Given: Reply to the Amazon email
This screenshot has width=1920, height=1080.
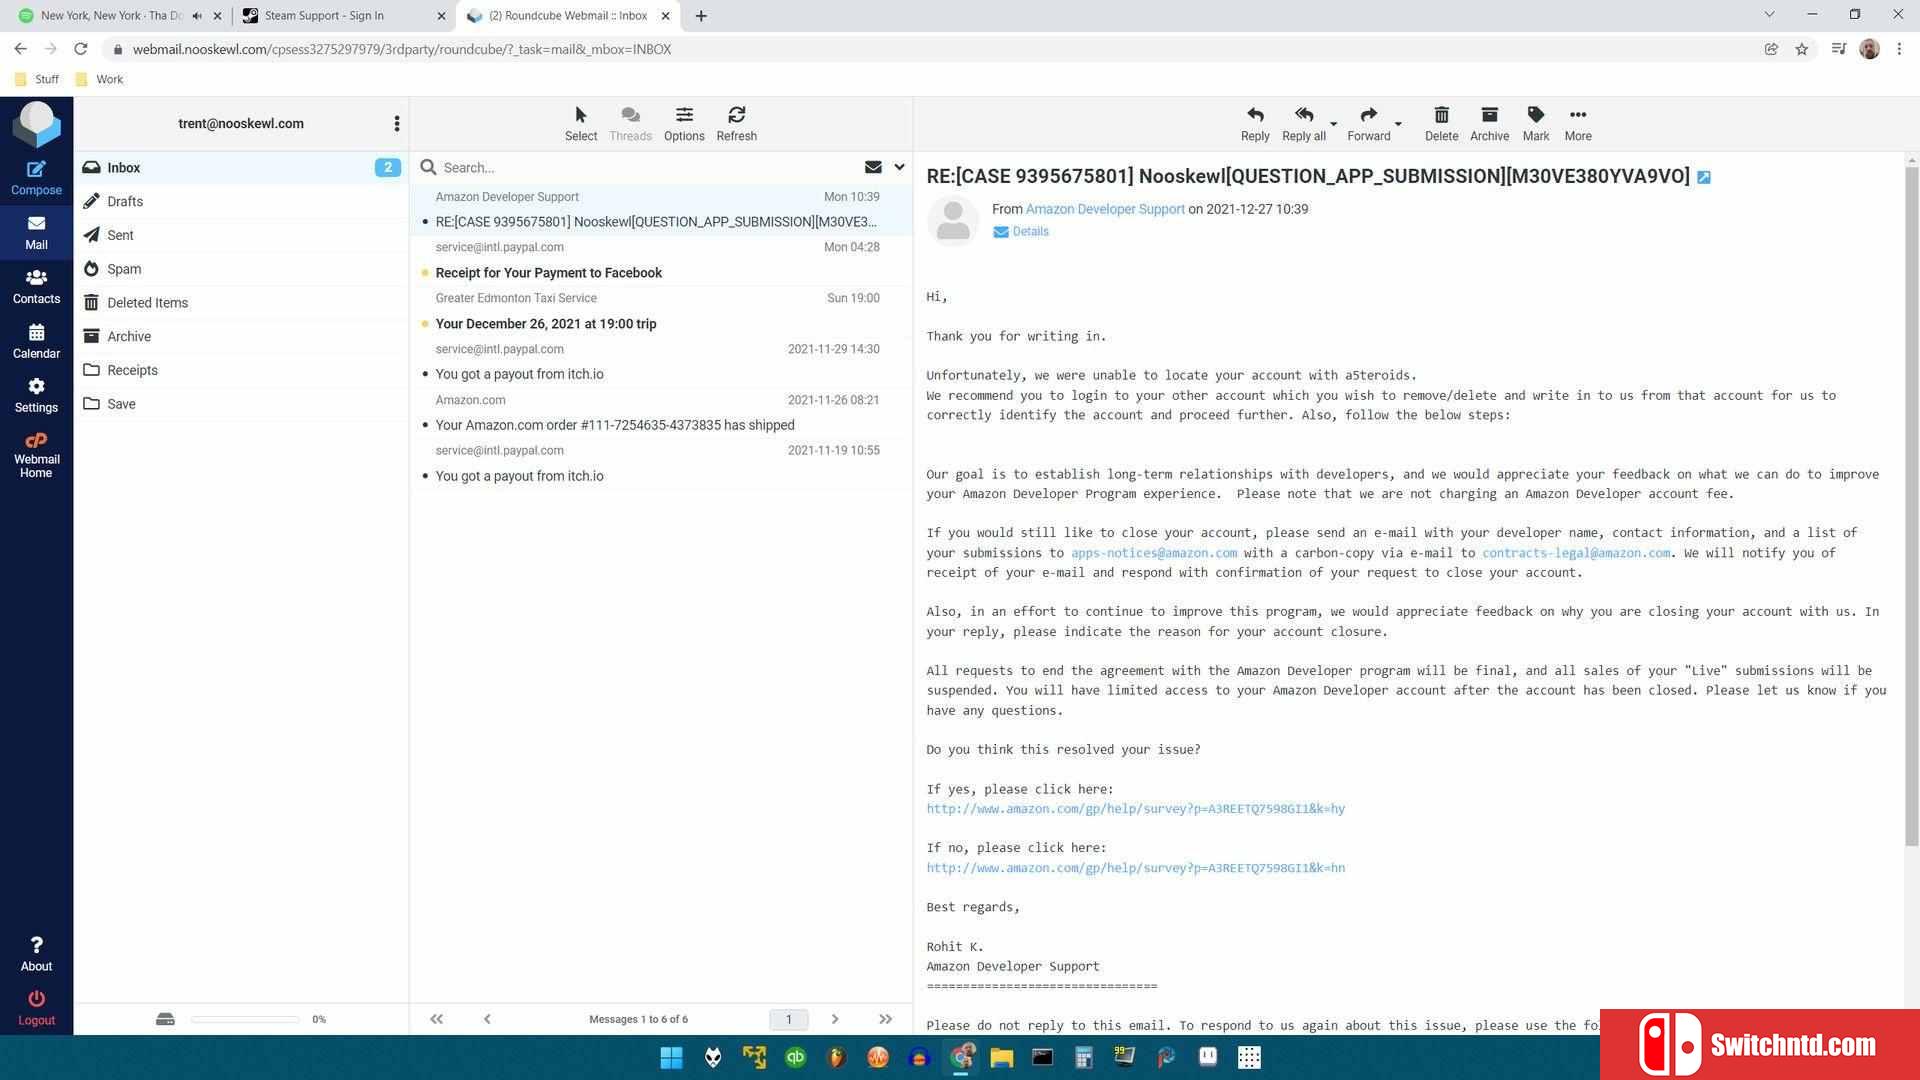Looking at the screenshot, I should (1255, 124).
